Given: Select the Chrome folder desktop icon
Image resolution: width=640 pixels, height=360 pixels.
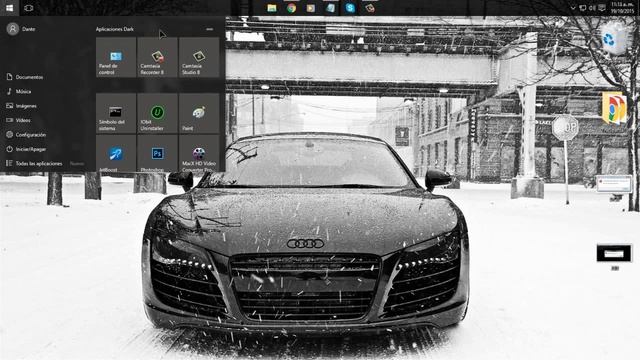Looking at the screenshot, I should coord(614,108).
